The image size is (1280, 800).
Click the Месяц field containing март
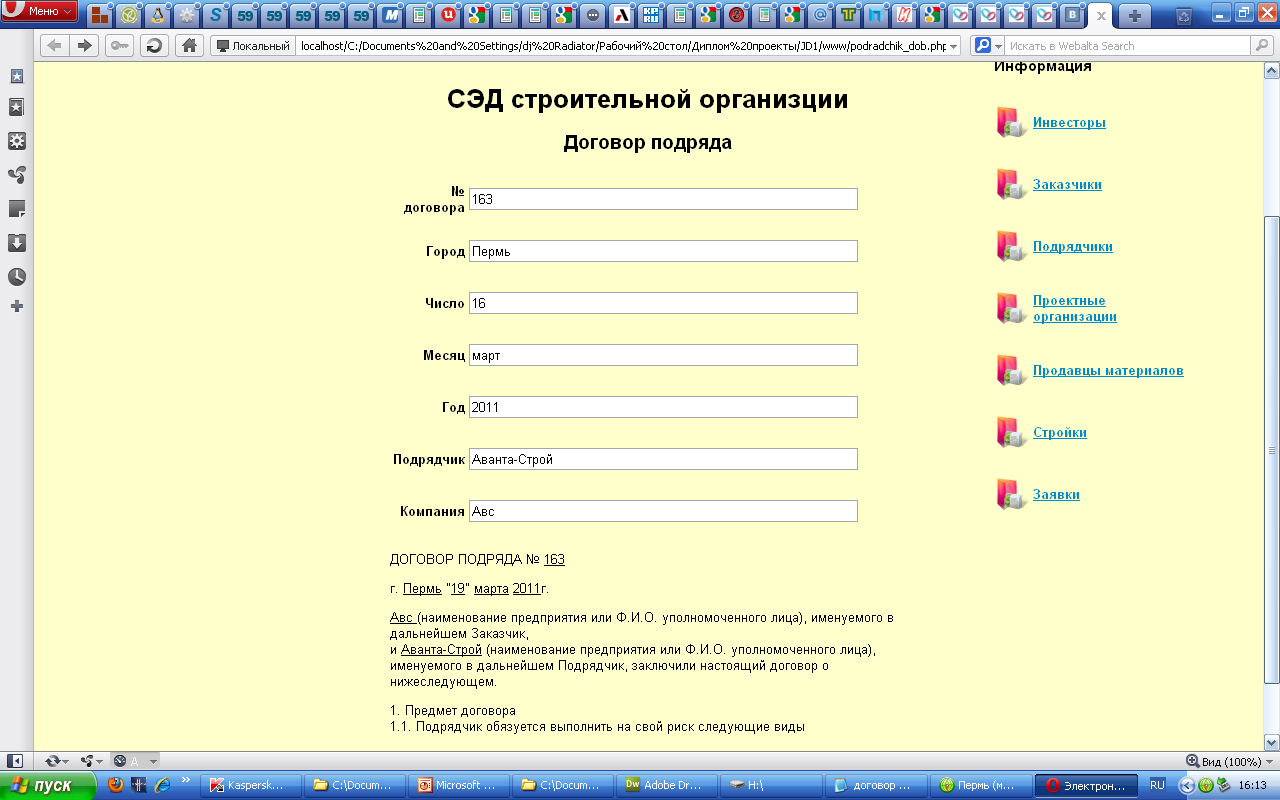pyautogui.click(x=663, y=355)
